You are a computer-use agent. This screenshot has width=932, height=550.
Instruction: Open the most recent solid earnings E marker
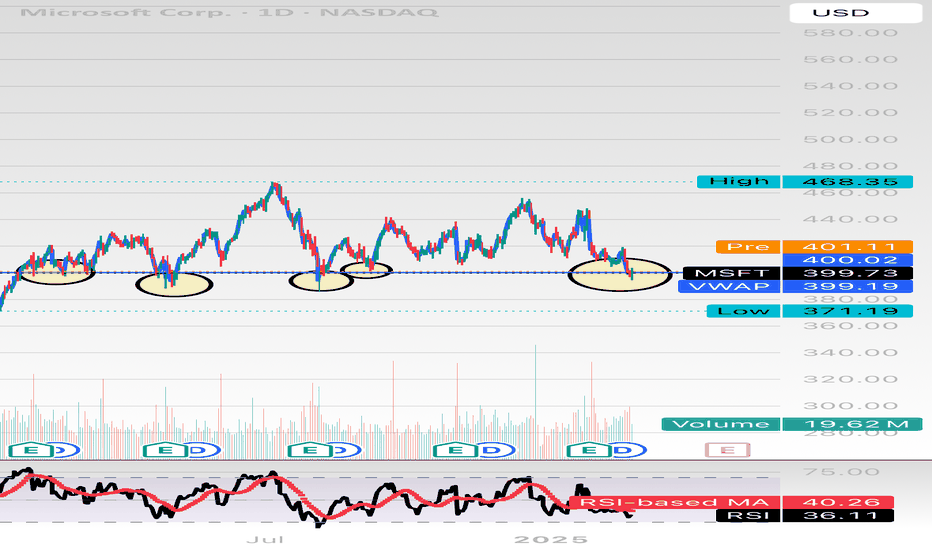click(589, 450)
